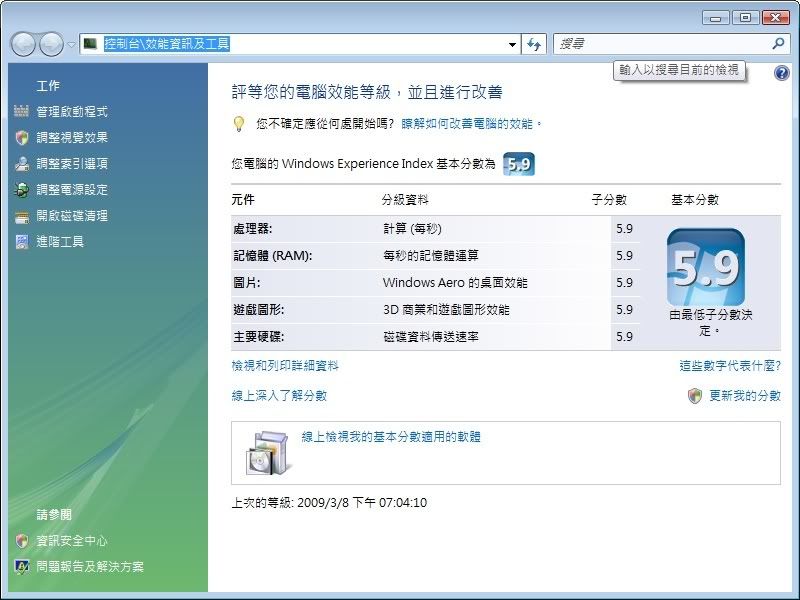Open 開啟磁碟清理 task link
800x600 pixels.
(72, 215)
